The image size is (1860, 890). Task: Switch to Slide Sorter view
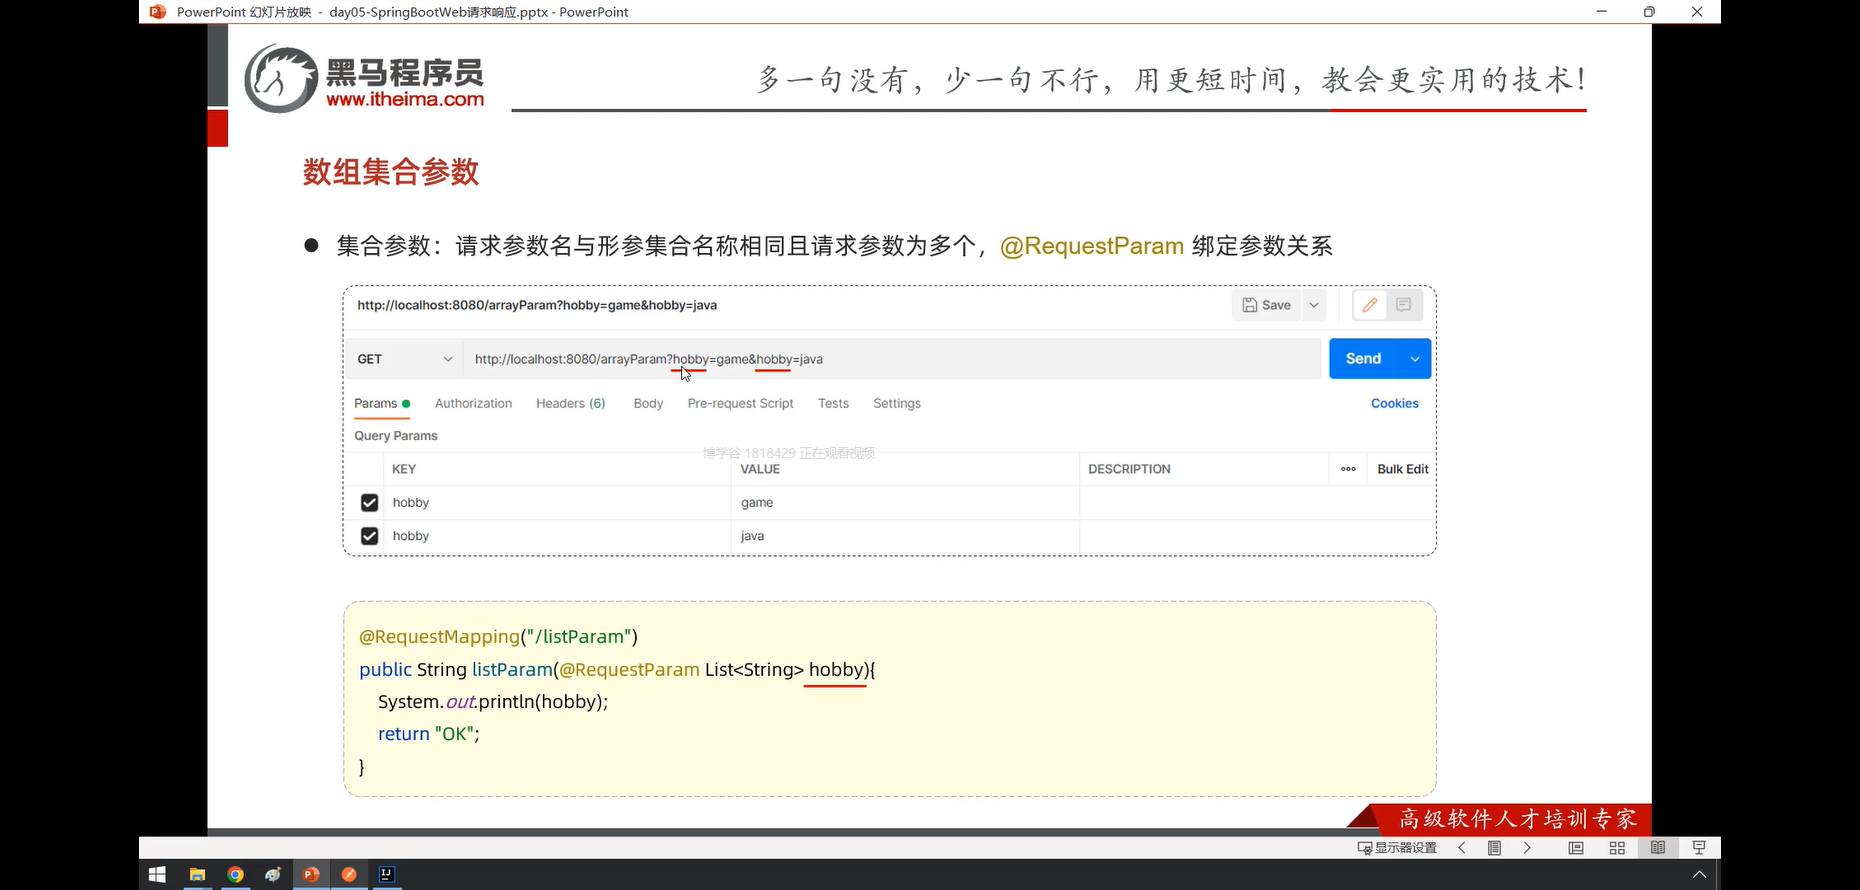1617,848
